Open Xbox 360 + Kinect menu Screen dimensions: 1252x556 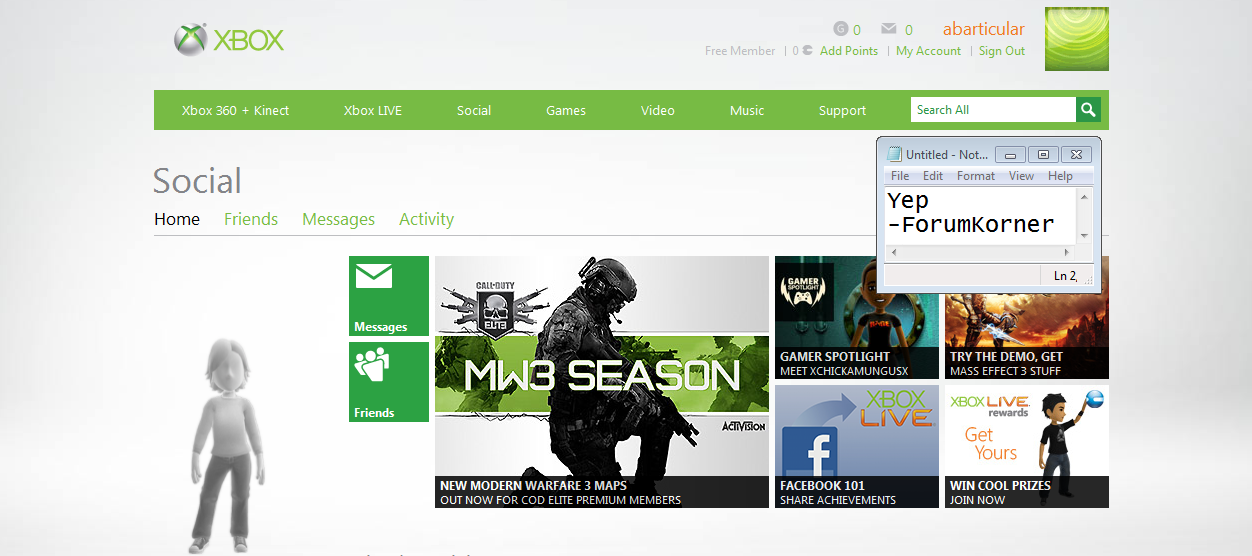coord(235,110)
